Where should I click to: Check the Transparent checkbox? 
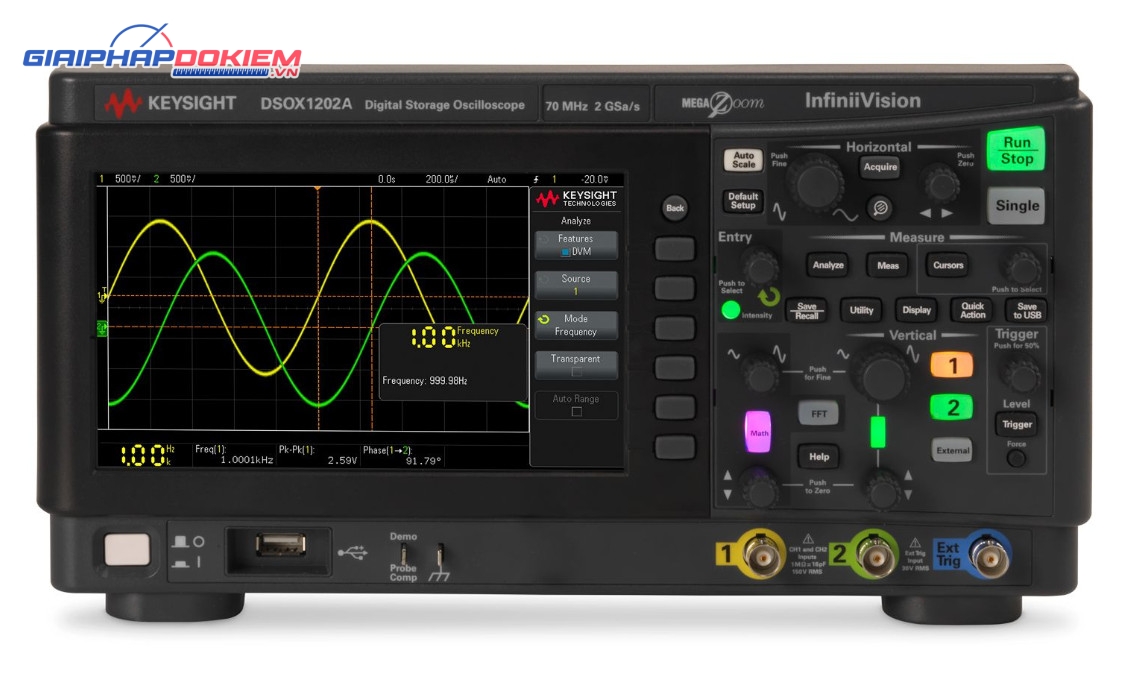point(577,372)
